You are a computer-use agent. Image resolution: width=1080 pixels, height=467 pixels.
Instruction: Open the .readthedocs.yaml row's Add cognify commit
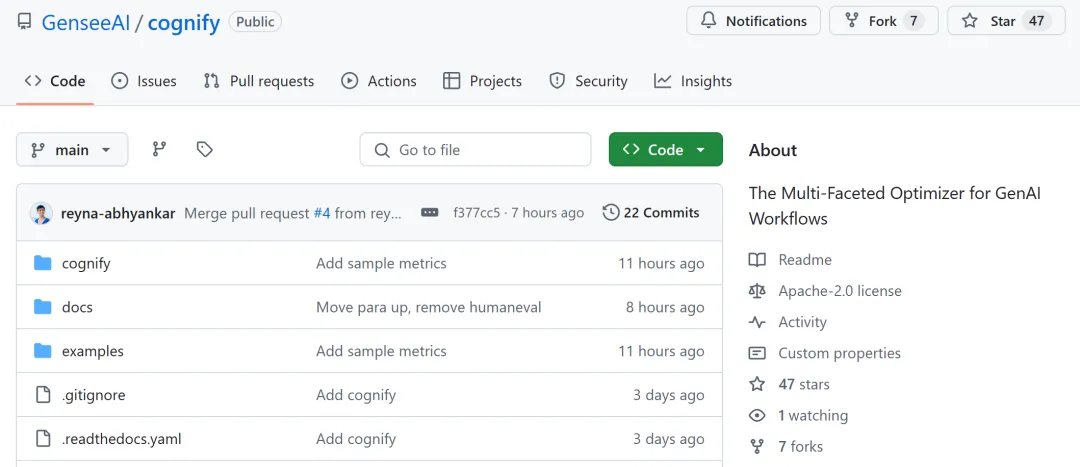click(356, 439)
